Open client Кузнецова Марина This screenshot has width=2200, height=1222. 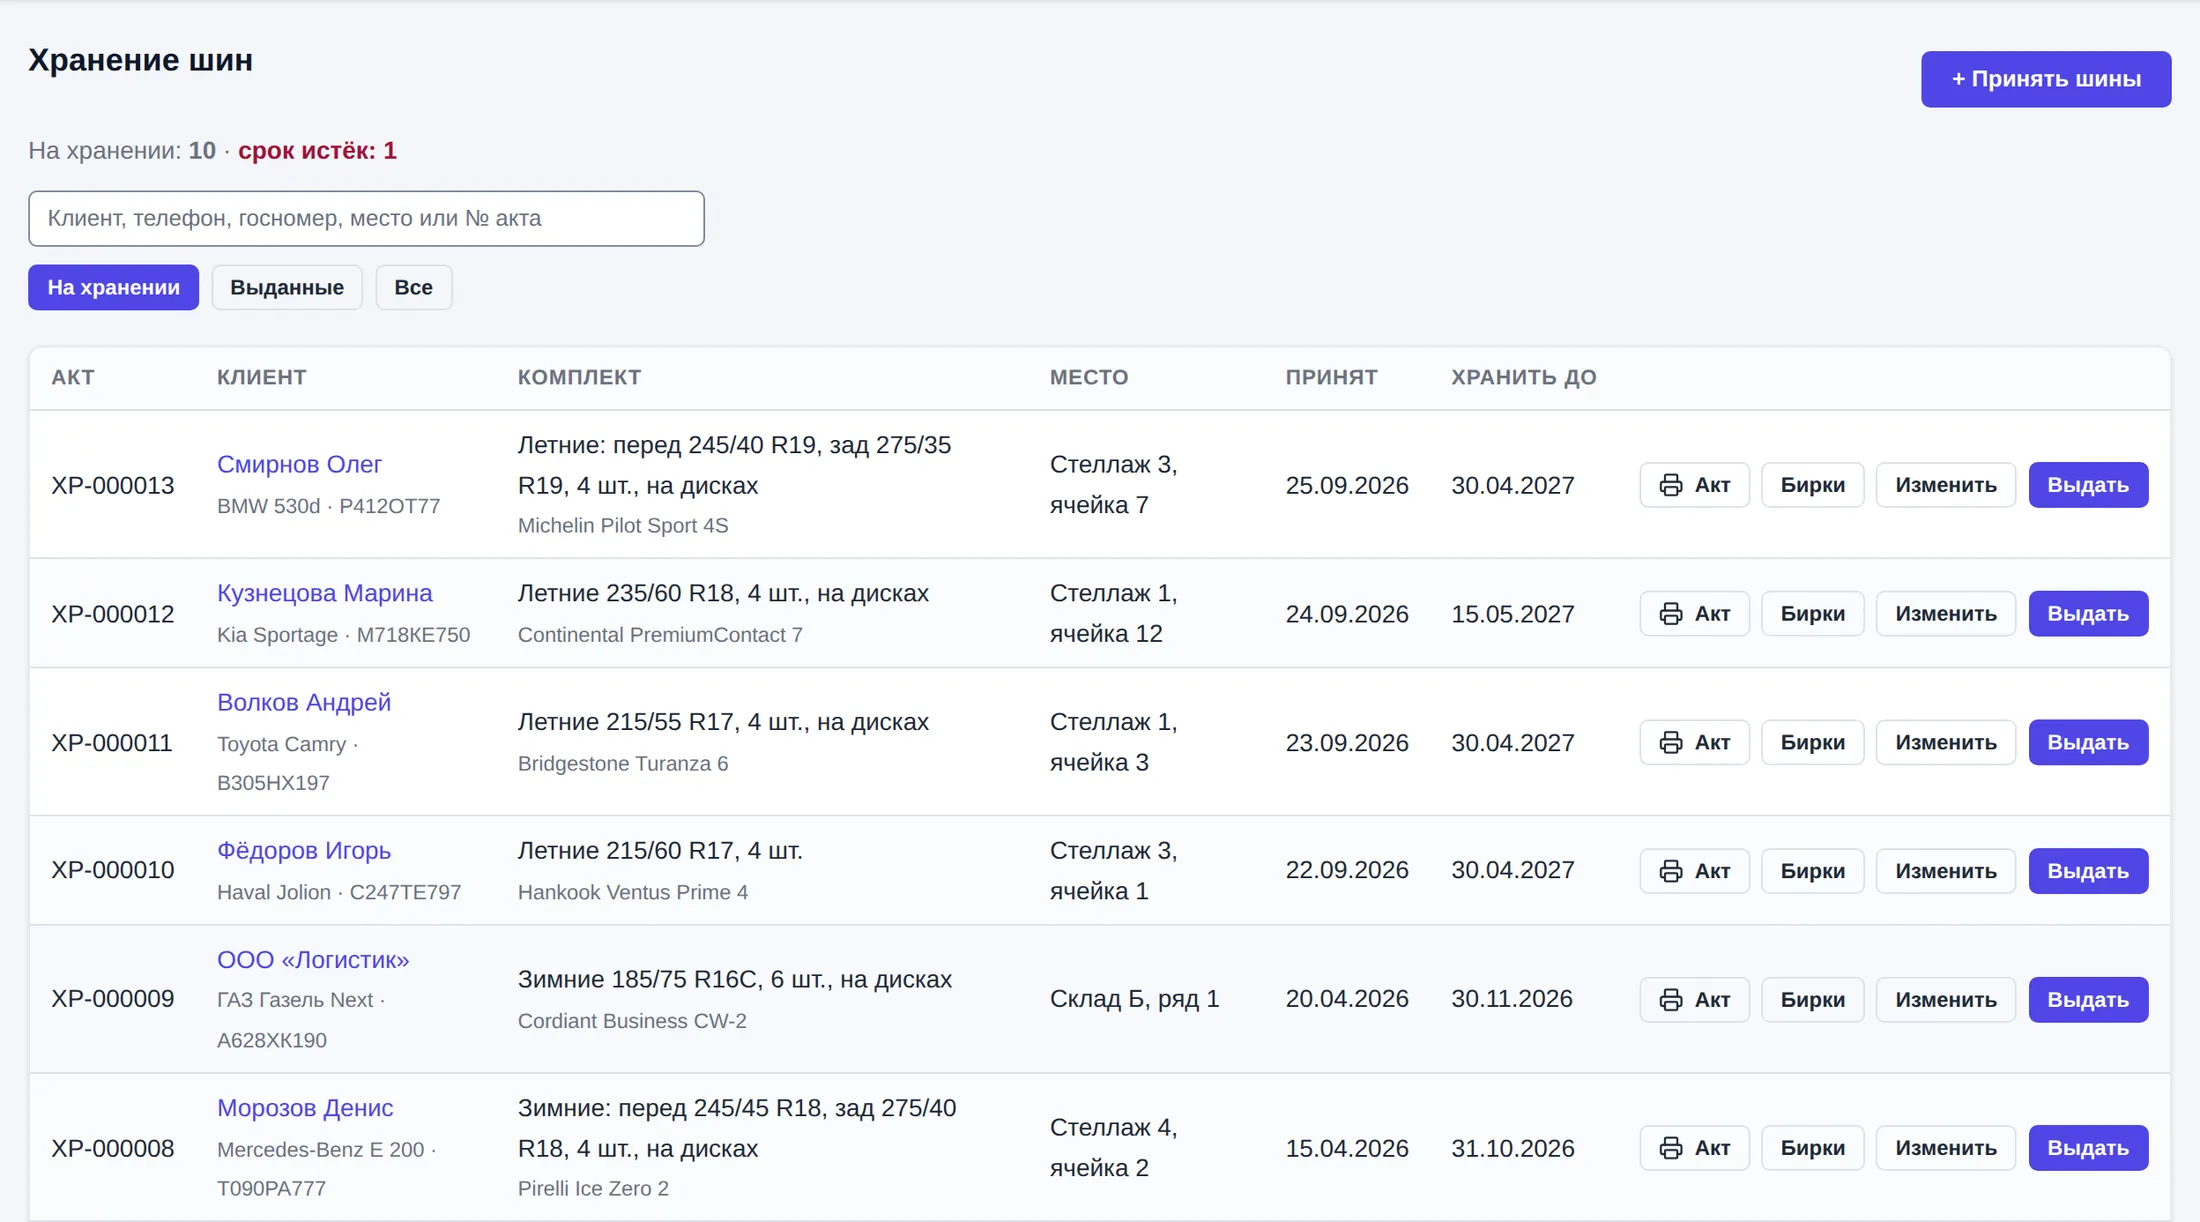pyautogui.click(x=324, y=594)
